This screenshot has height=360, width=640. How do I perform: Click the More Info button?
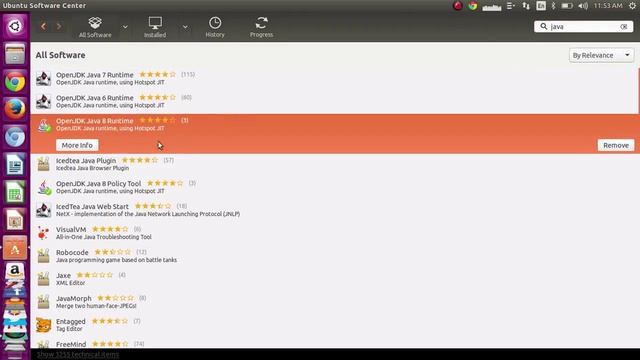(x=77, y=145)
